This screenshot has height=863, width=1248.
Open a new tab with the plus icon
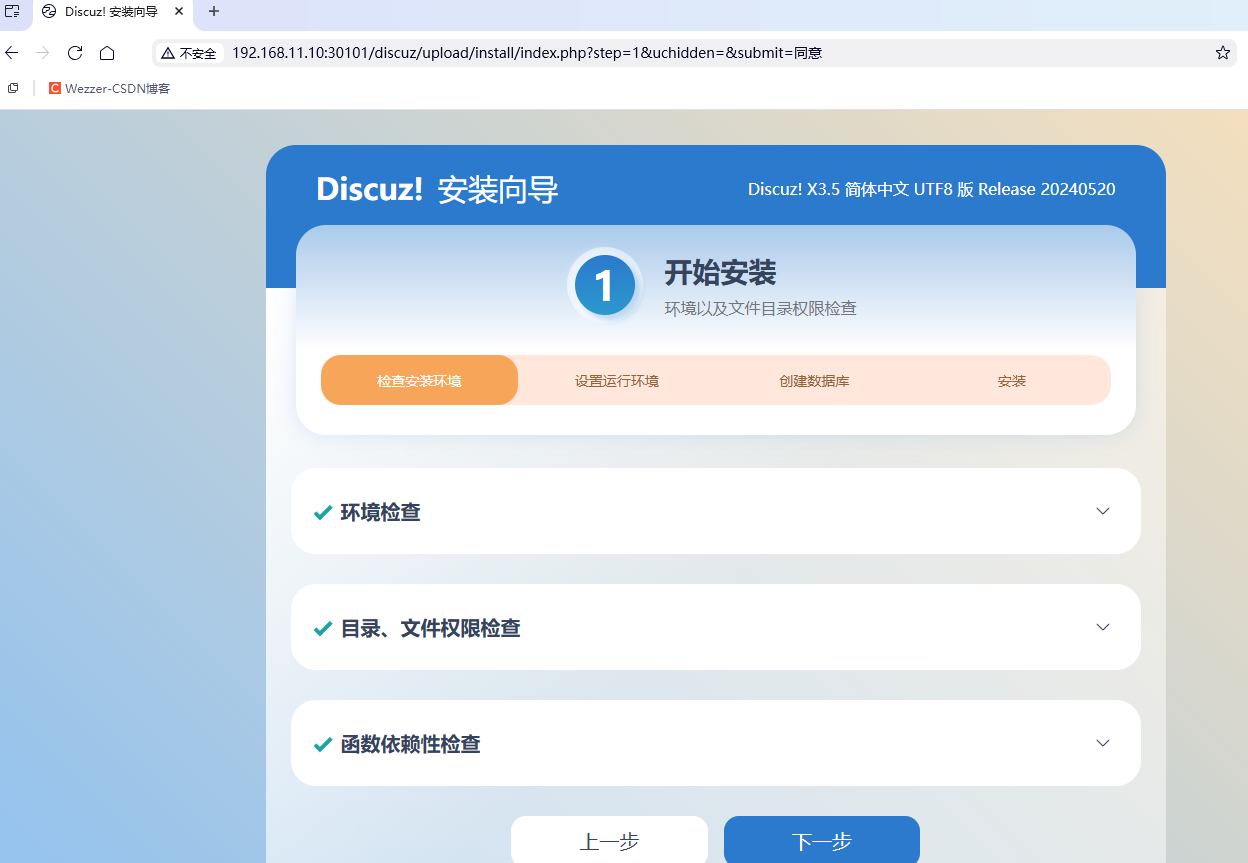tap(213, 11)
